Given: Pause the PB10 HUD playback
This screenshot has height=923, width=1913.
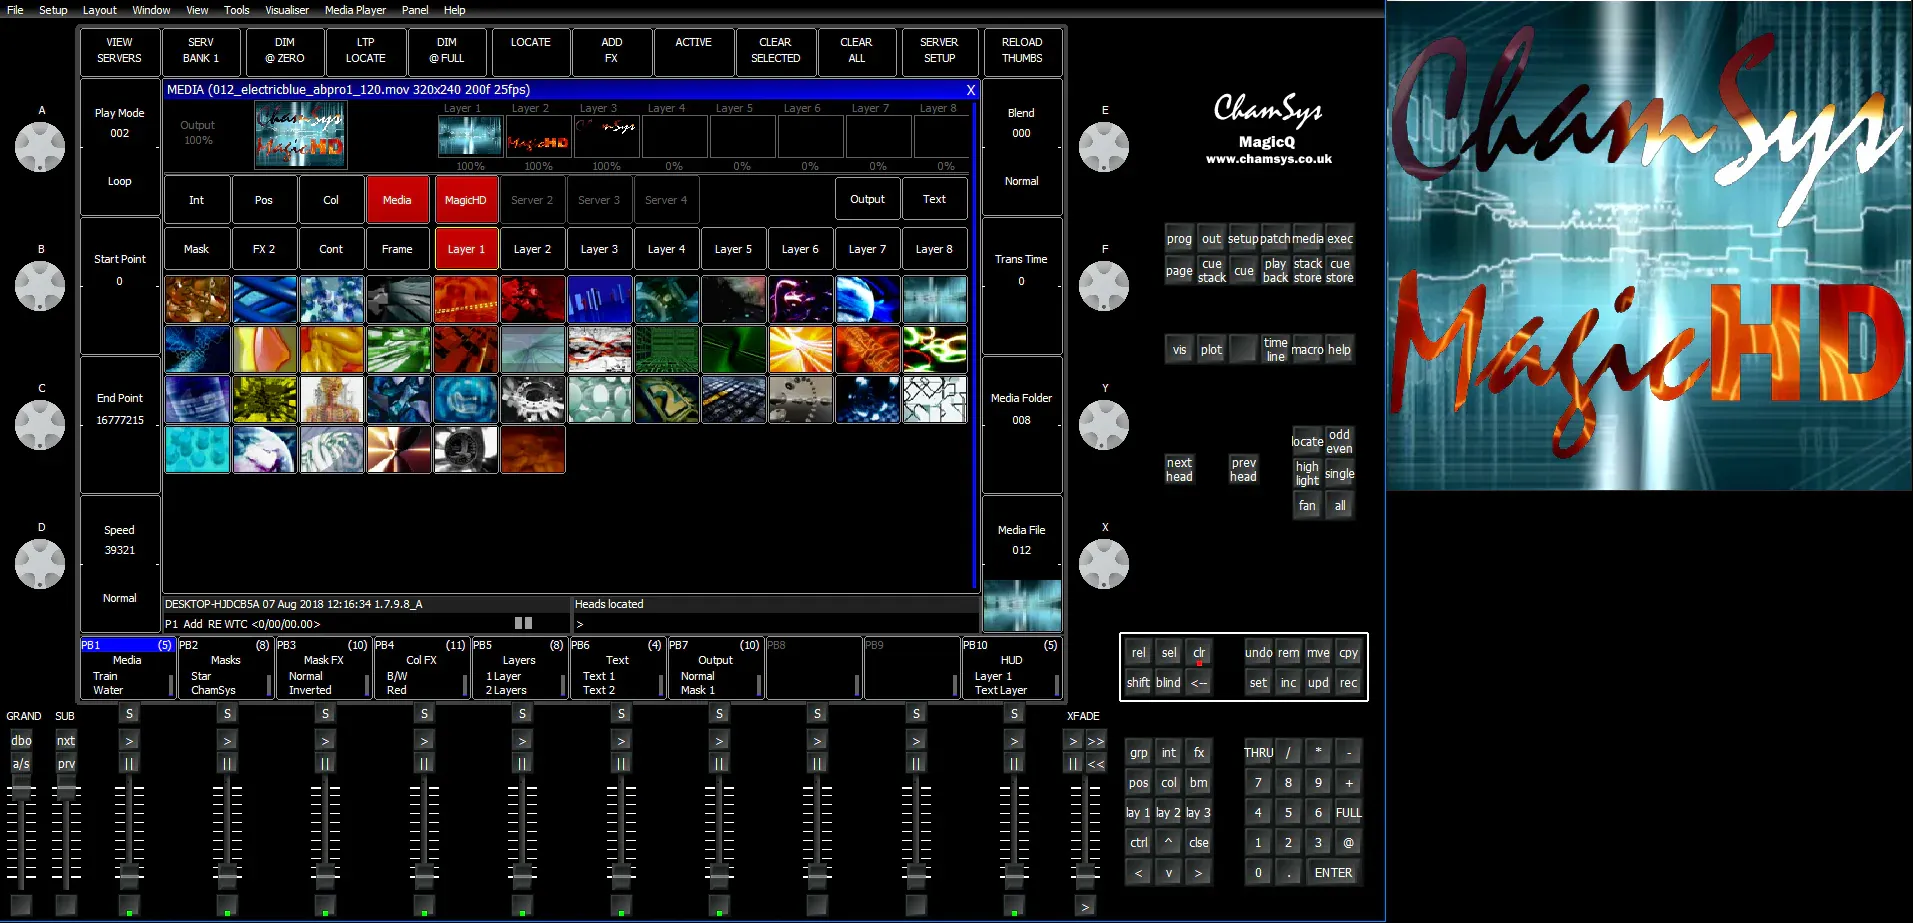Looking at the screenshot, I should (1014, 764).
